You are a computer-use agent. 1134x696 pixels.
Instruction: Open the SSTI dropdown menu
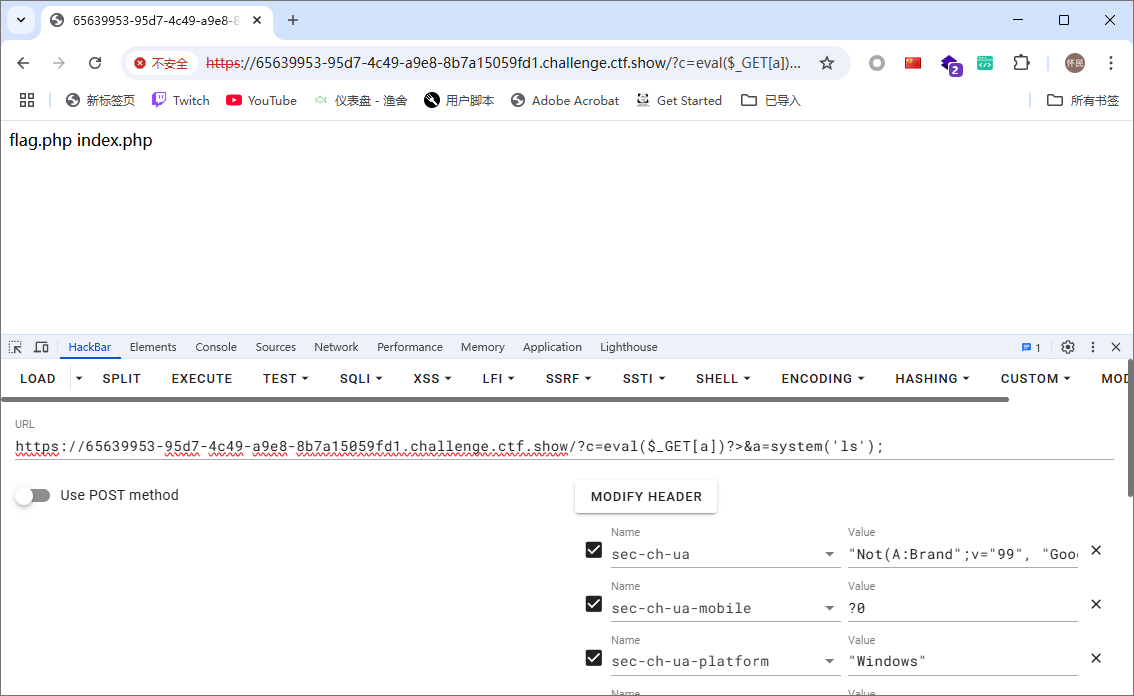[644, 378]
